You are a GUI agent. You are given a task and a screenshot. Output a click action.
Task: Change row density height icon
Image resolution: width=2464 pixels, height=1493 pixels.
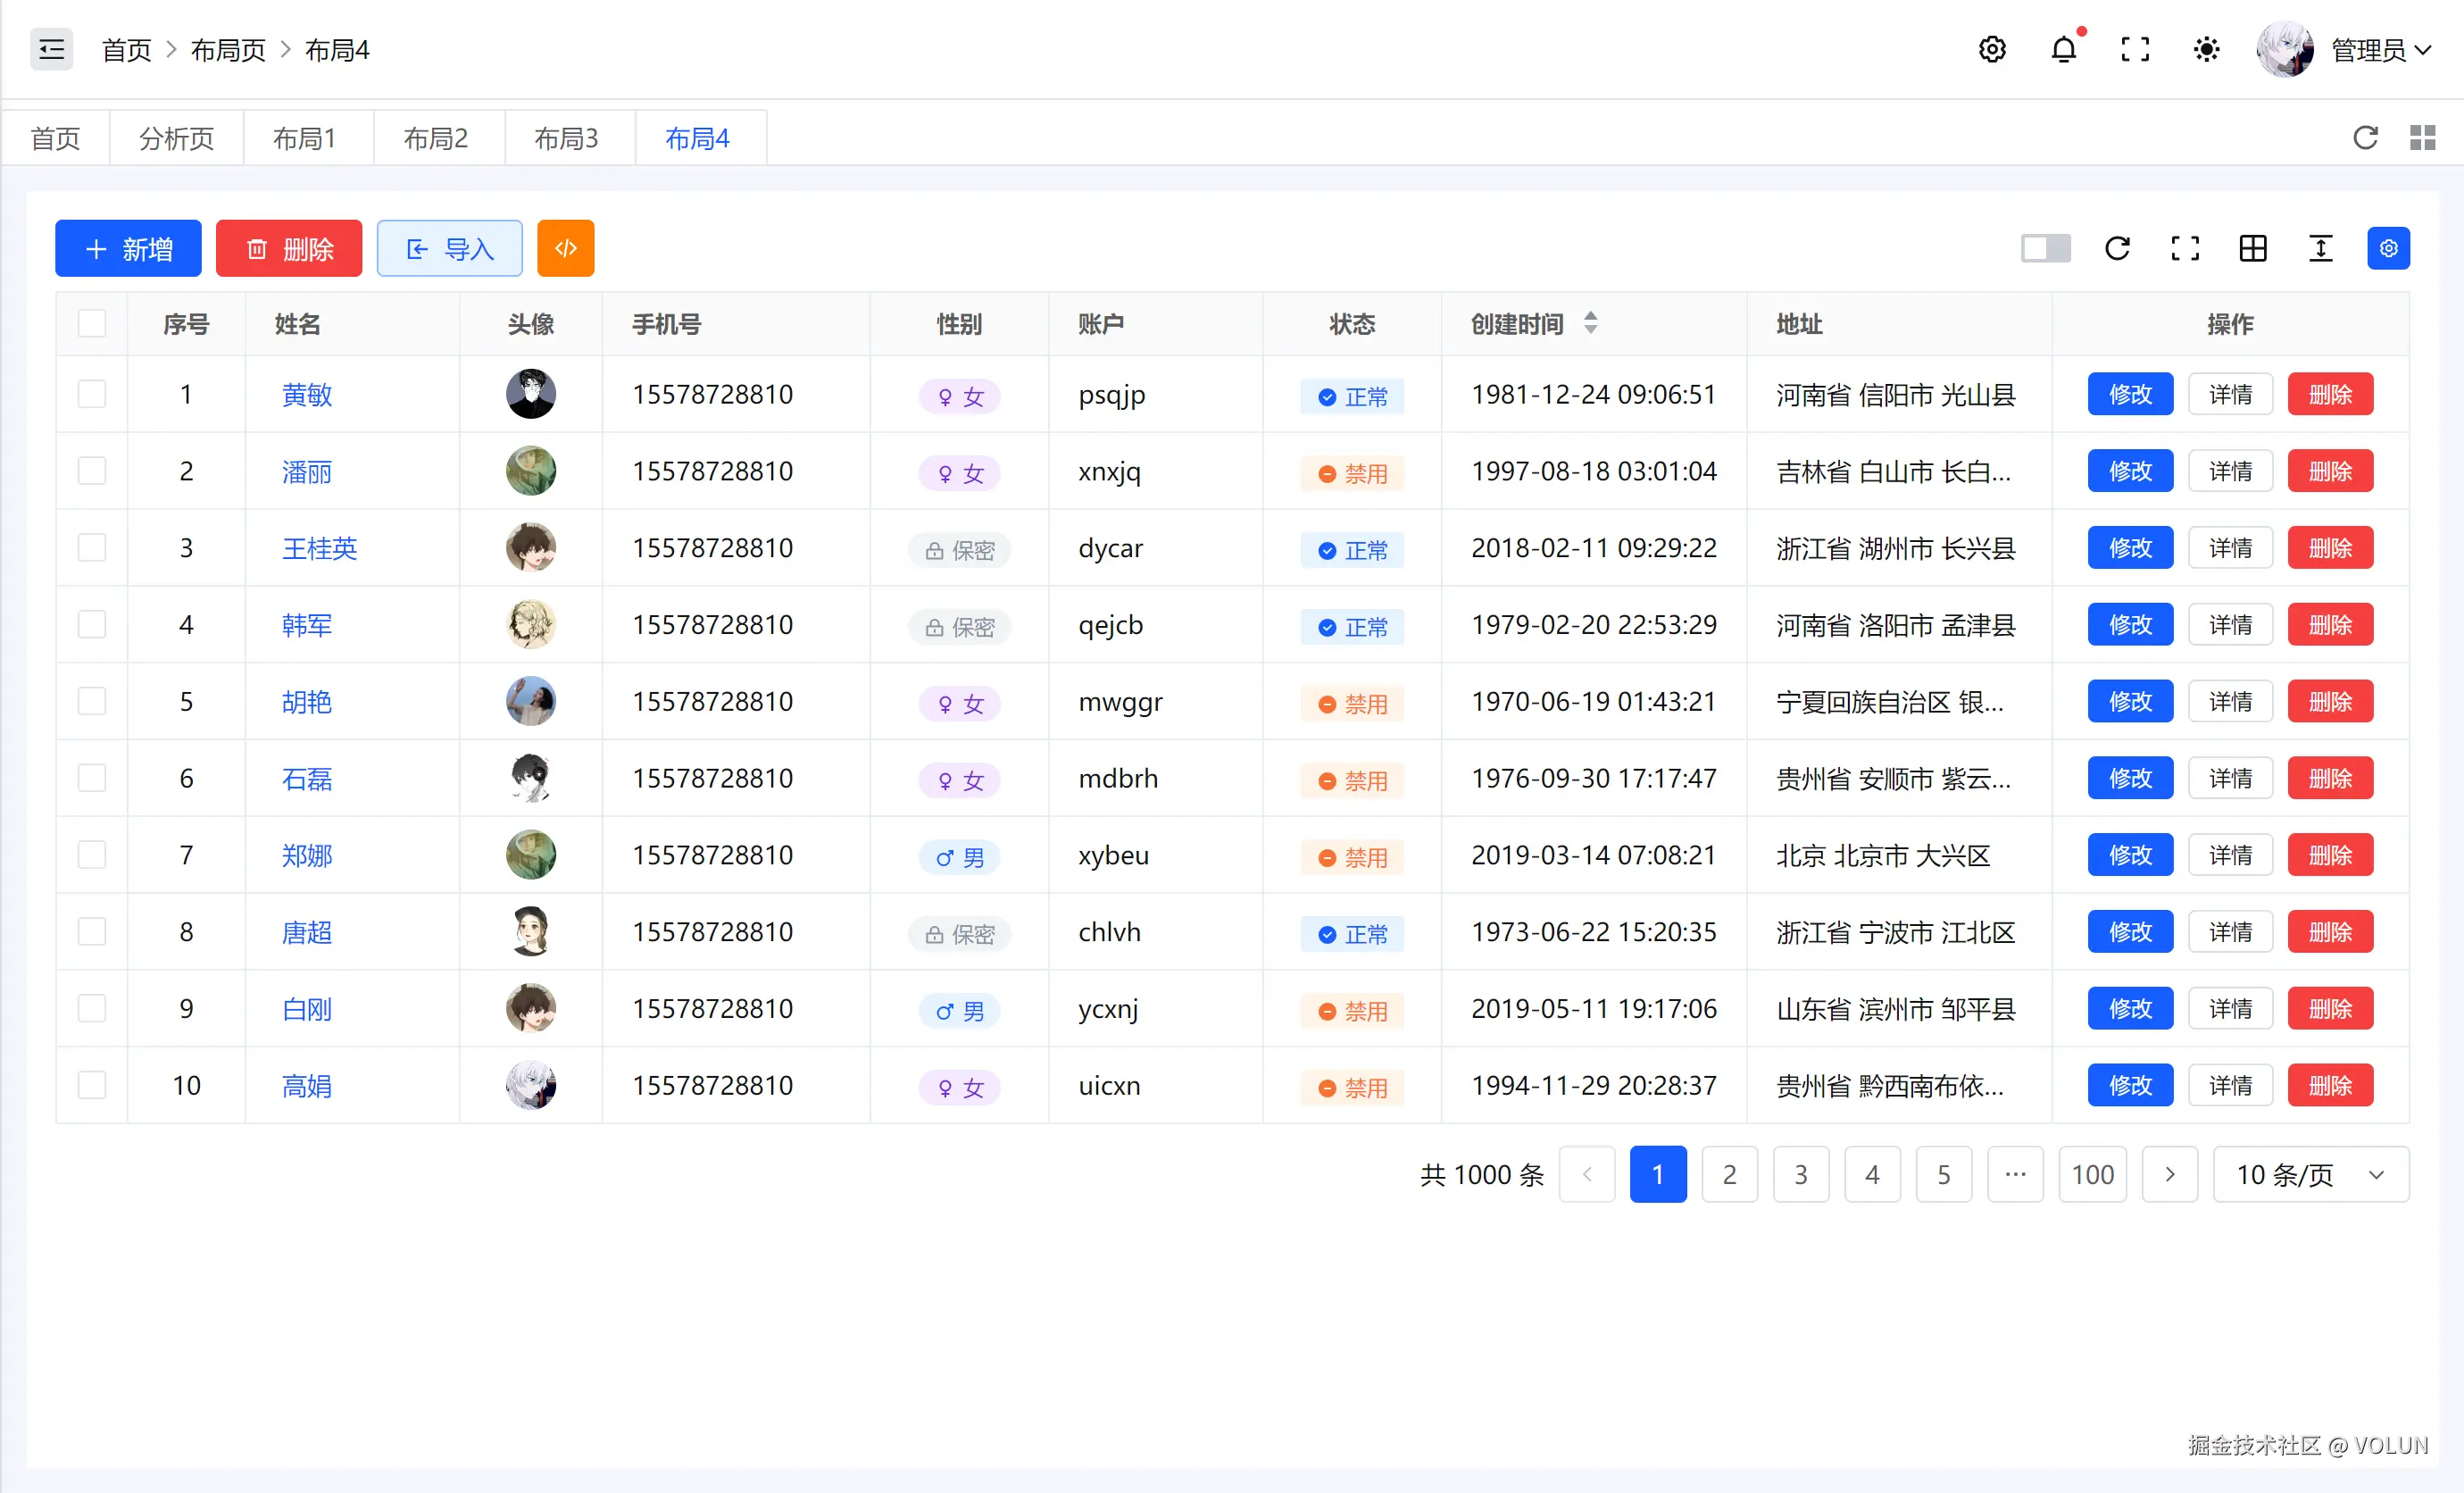click(x=2320, y=248)
